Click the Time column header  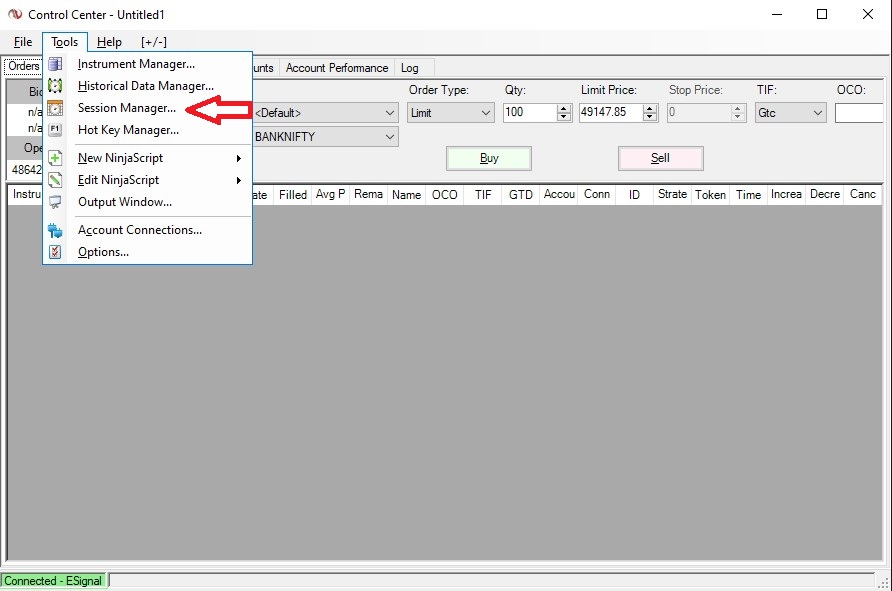pos(749,195)
